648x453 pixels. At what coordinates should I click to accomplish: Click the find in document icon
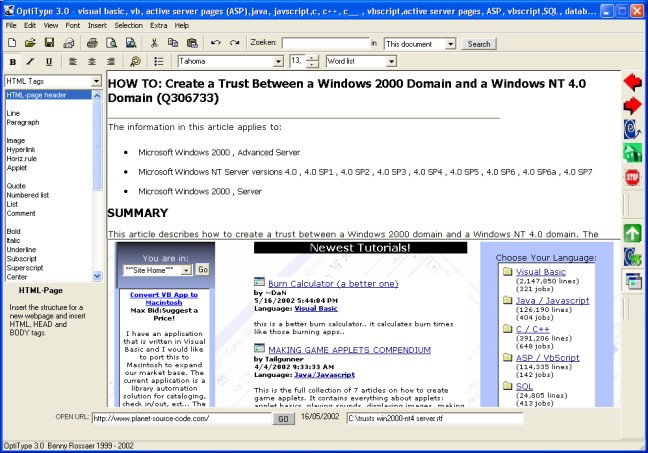click(x=131, y=43)
